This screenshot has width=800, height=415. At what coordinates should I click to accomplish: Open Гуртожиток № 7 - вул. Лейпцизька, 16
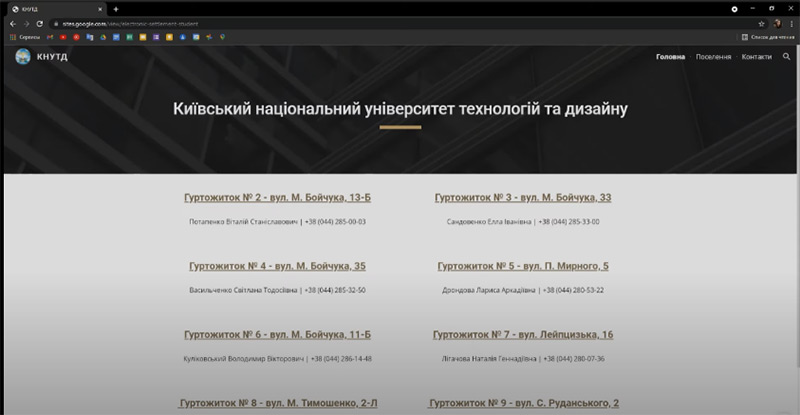coord(523,334)
